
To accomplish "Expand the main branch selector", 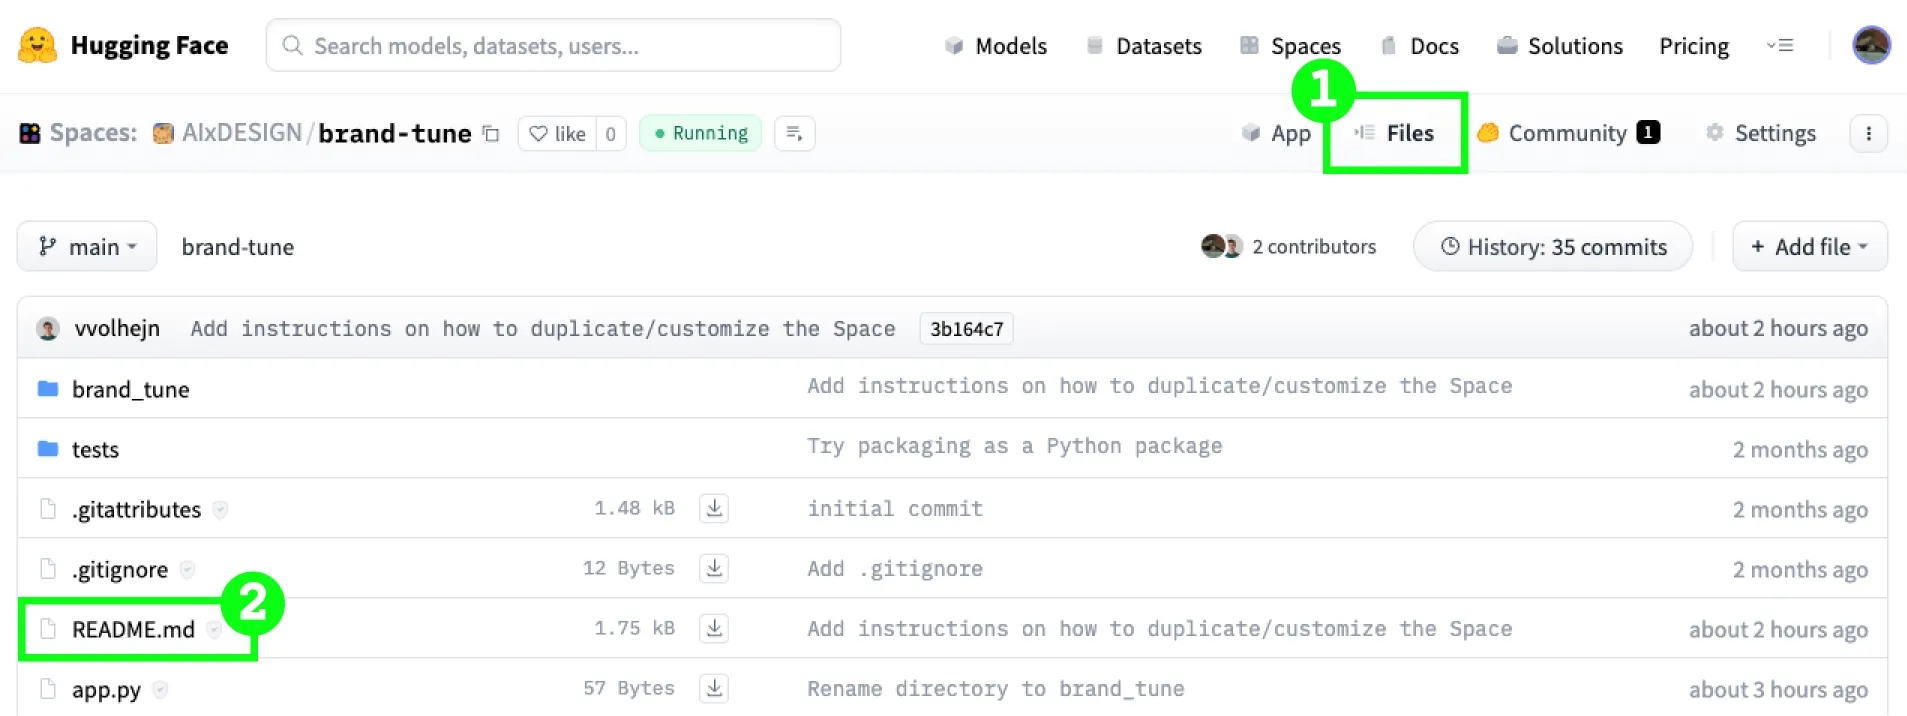I will [87, 246].
